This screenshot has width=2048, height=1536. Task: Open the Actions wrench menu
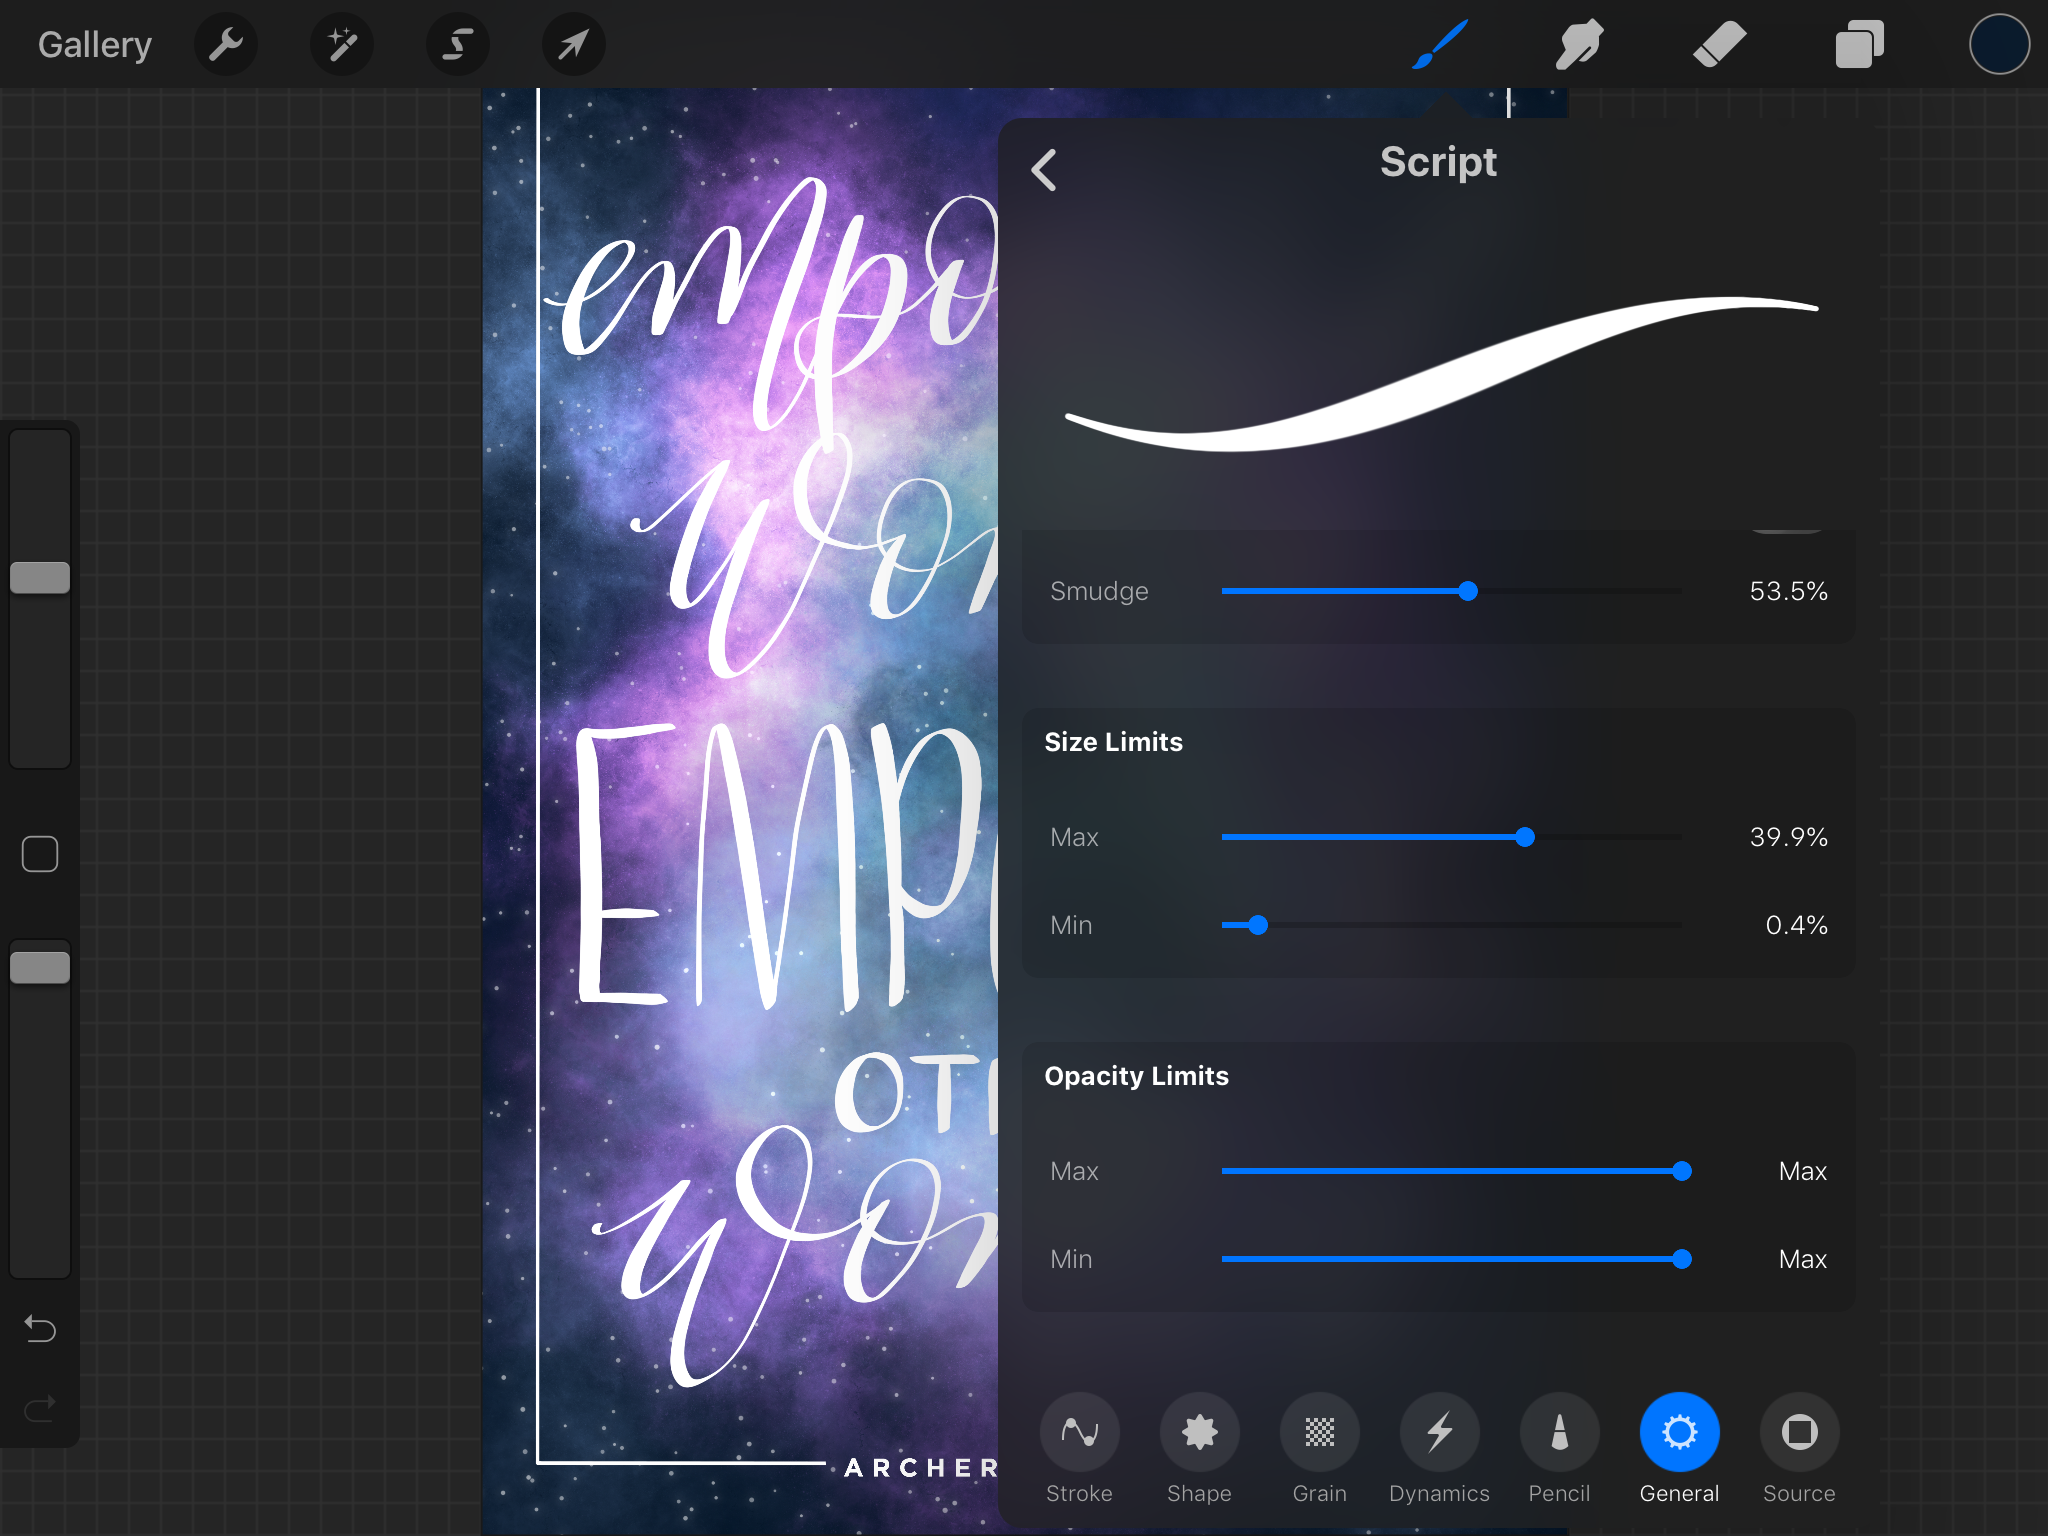tap(226, 45)
